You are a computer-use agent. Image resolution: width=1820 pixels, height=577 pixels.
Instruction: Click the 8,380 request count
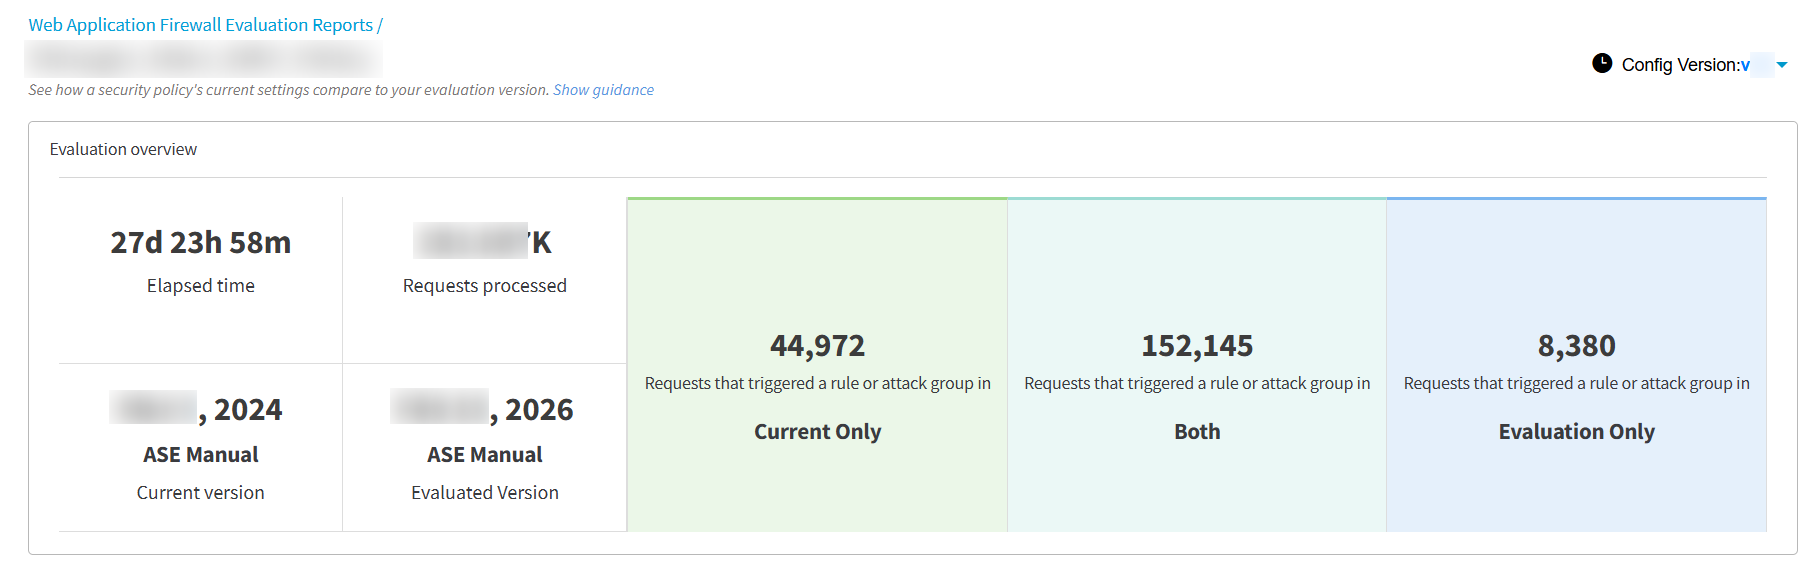point(1576,346)
